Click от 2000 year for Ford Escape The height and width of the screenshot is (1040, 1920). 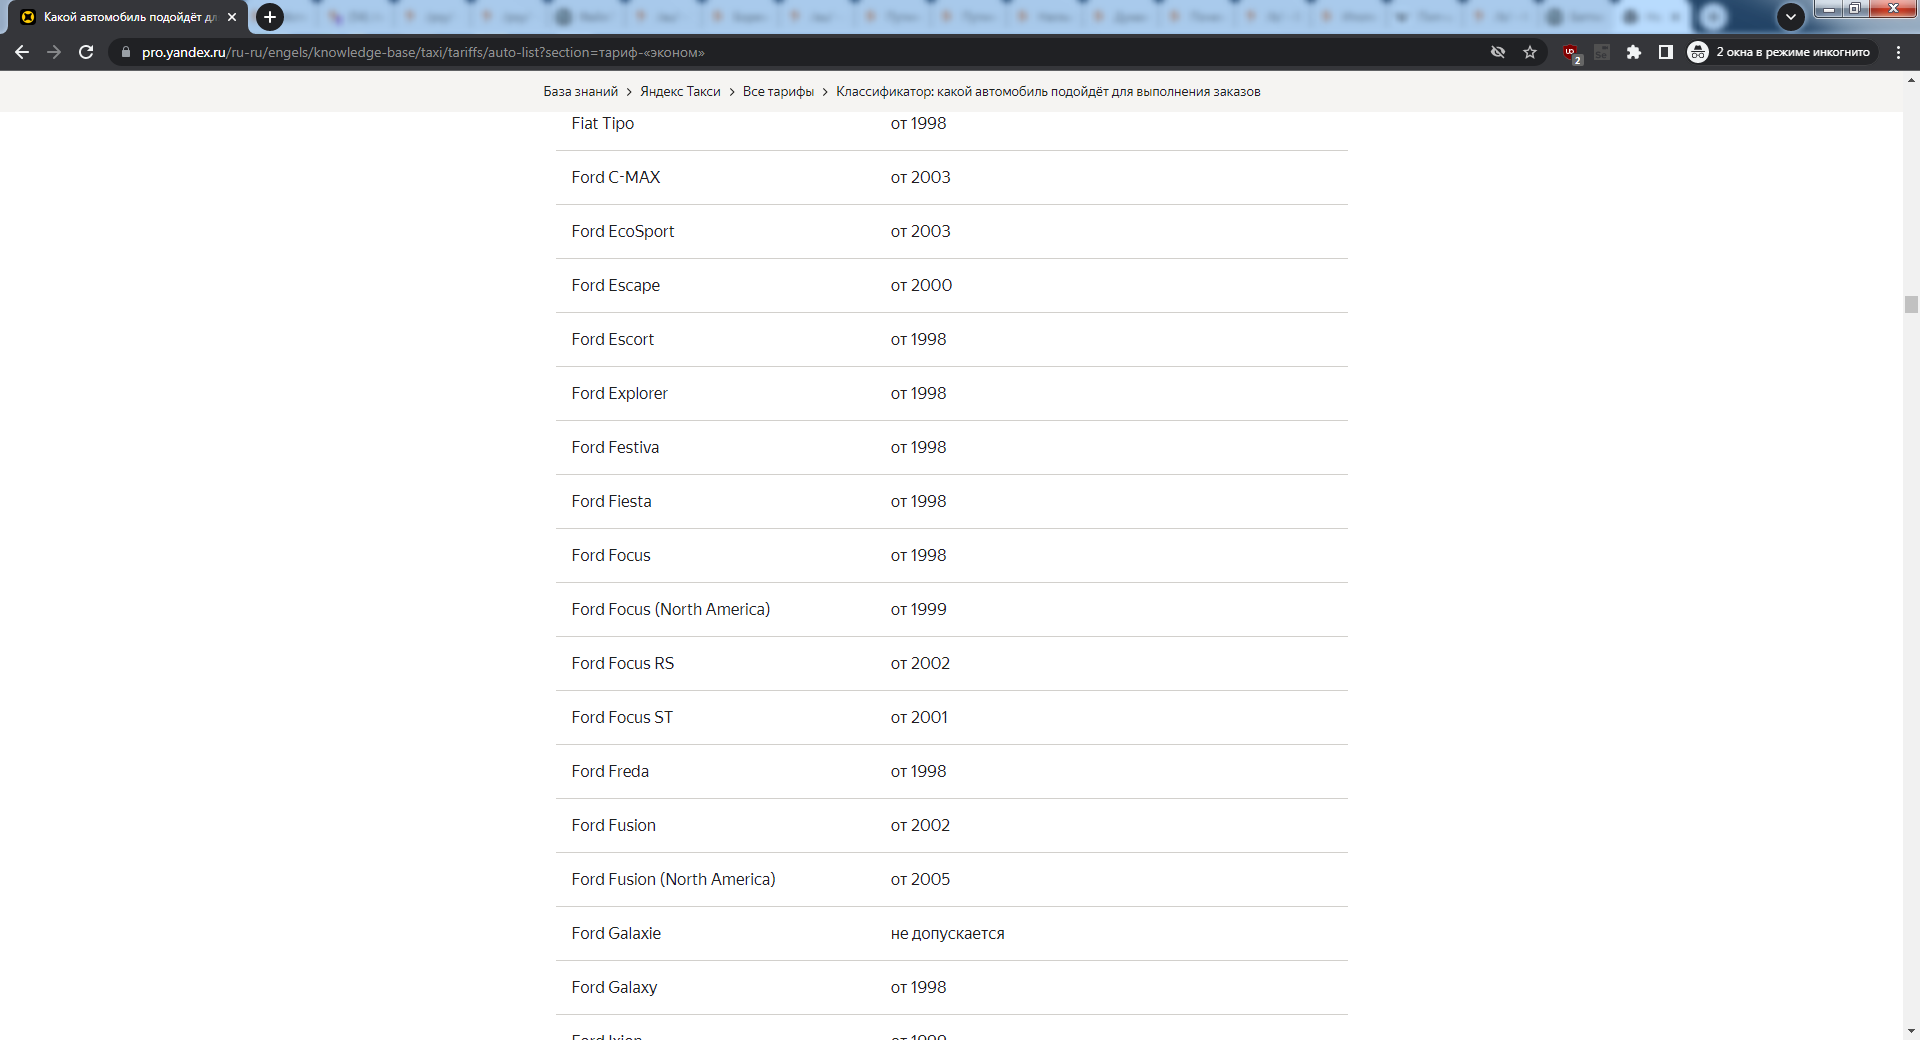[921, 285]
